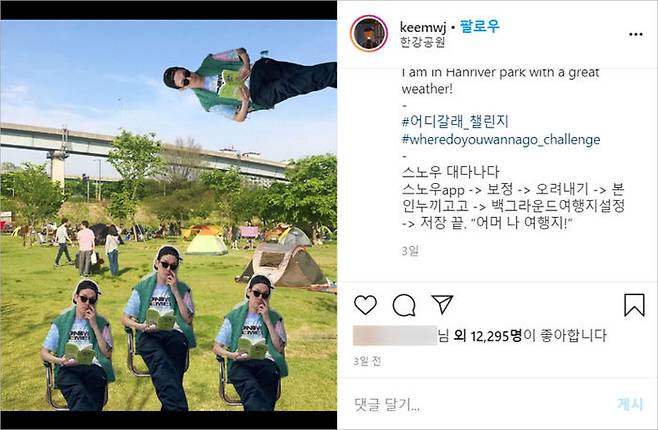Screen dimensions: 658x430
Task: Open hashtag #어디갈래_챌린지
Action: [455, 122]
